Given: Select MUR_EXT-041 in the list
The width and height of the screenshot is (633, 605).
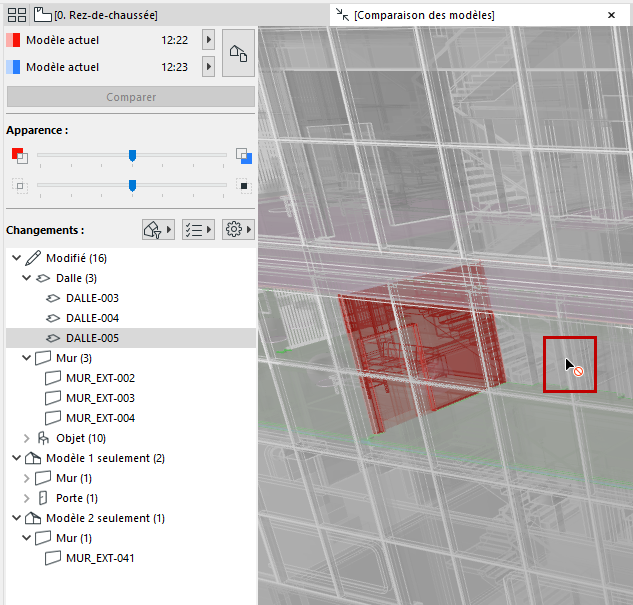Looking at the screenshot, I should (x=131, y=558).
